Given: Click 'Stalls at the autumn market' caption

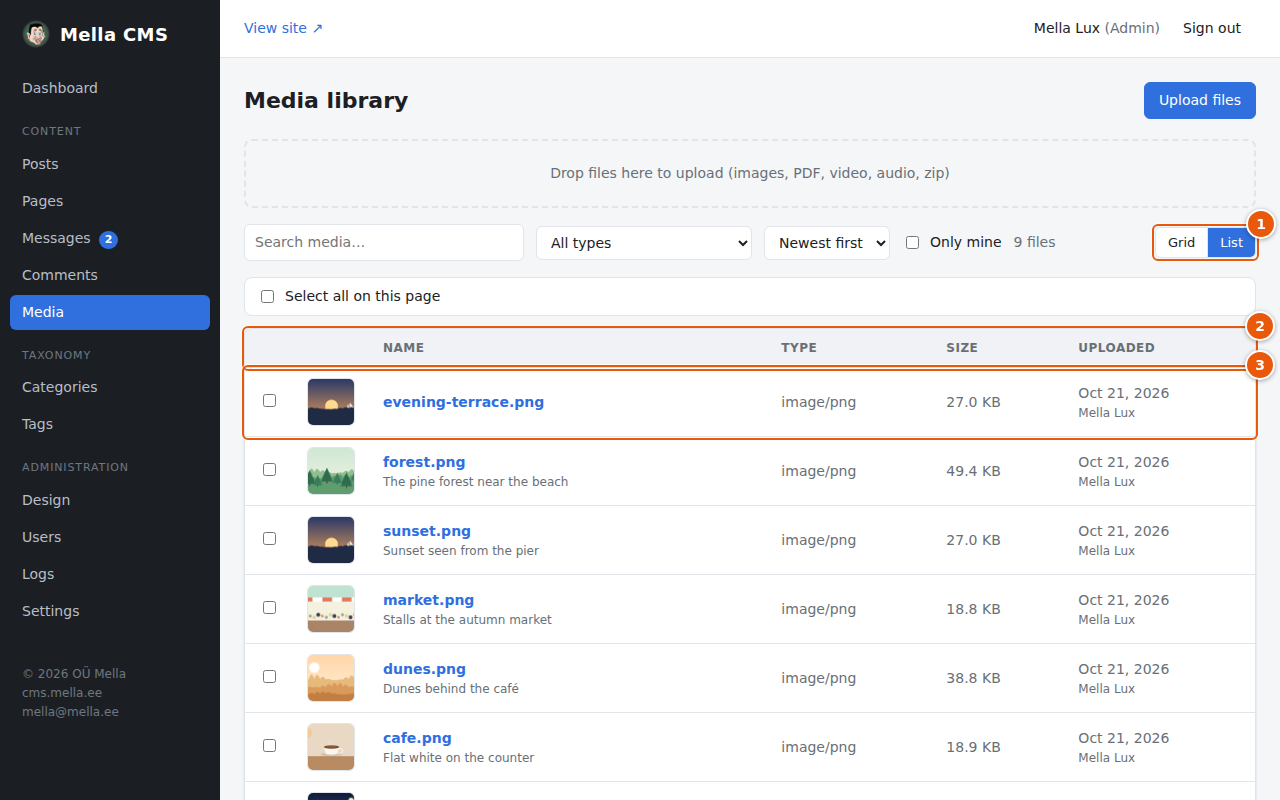Looking at the screenshot, I should click(x=468, y=620).
